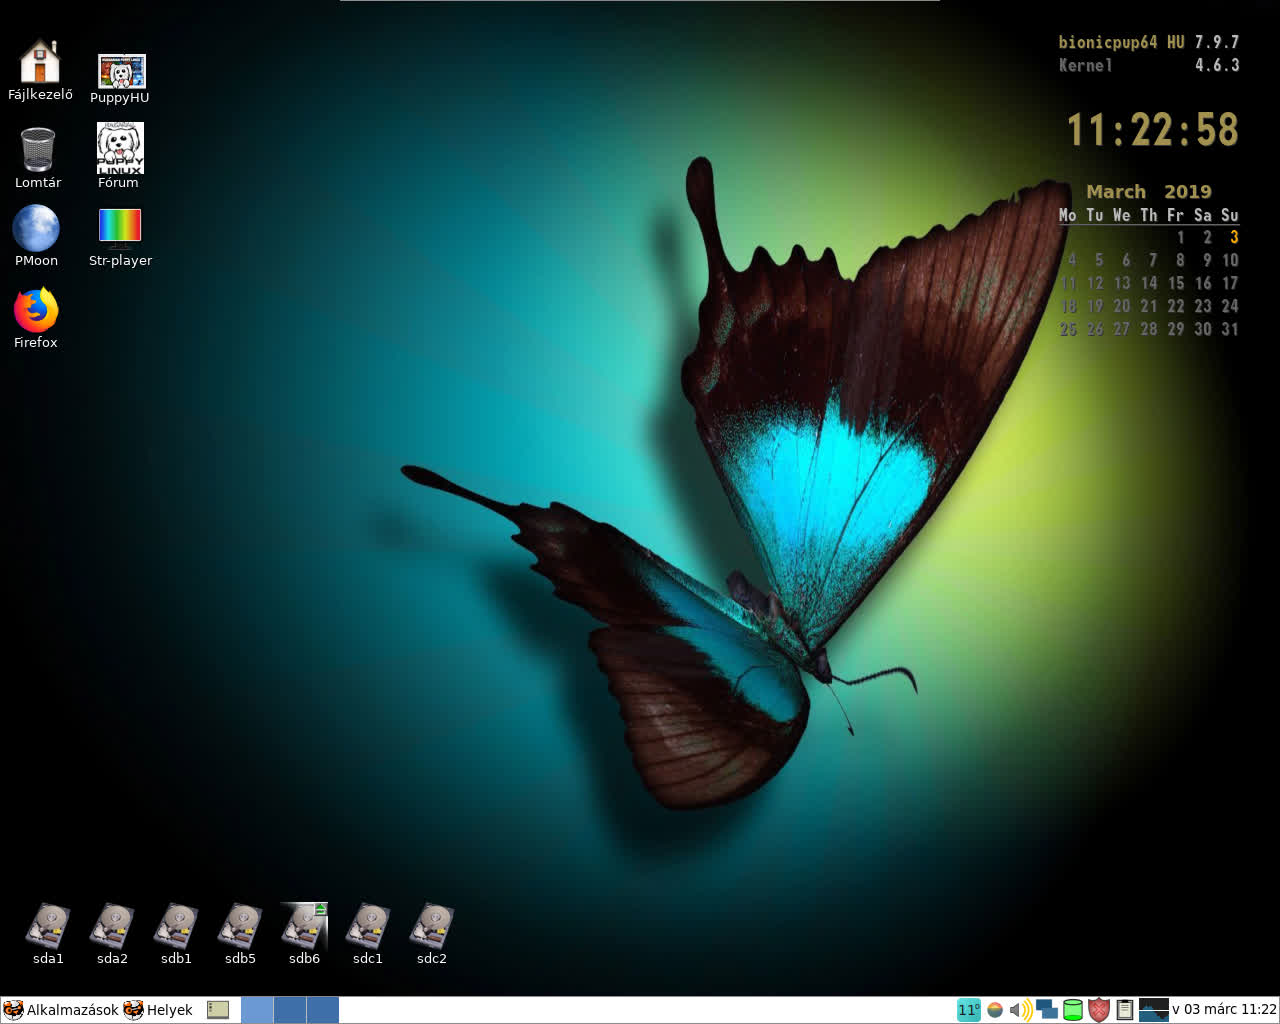Click the bionicpup64 HU version text
Viewport: 1280px width, 1024px height.
pyautogui.click(x=1149, y=42)
